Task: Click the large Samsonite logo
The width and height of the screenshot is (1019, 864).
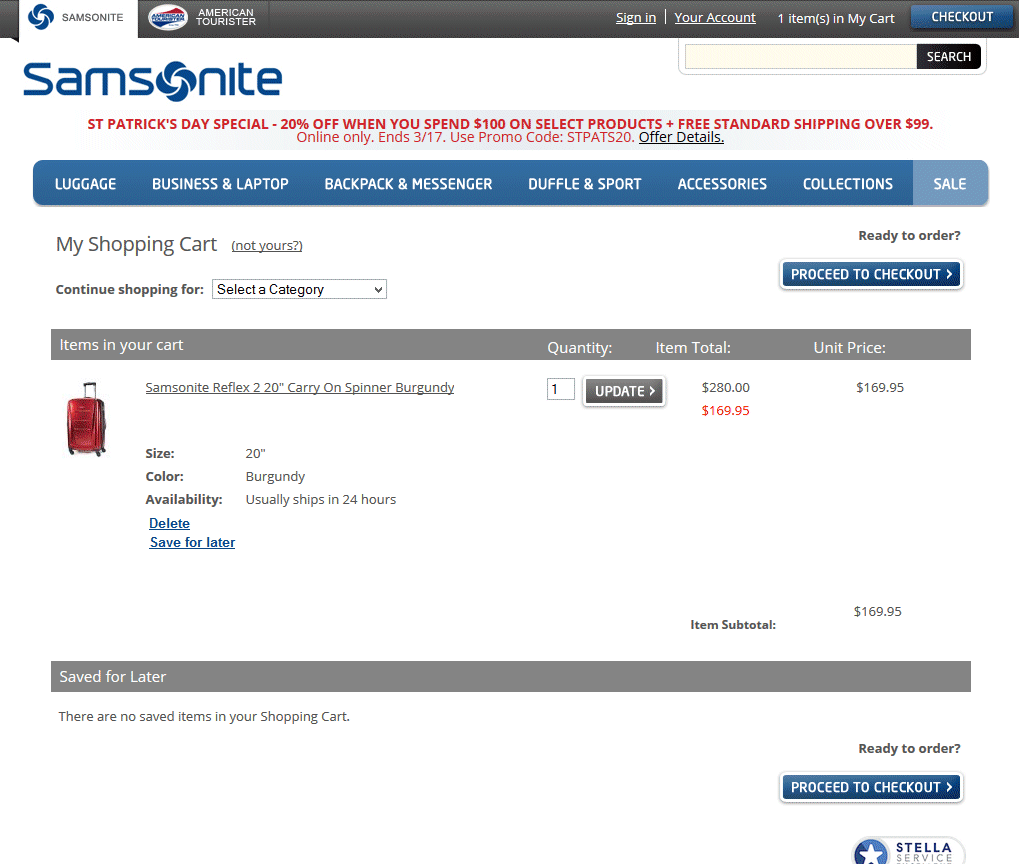Action: coord(152,80)
